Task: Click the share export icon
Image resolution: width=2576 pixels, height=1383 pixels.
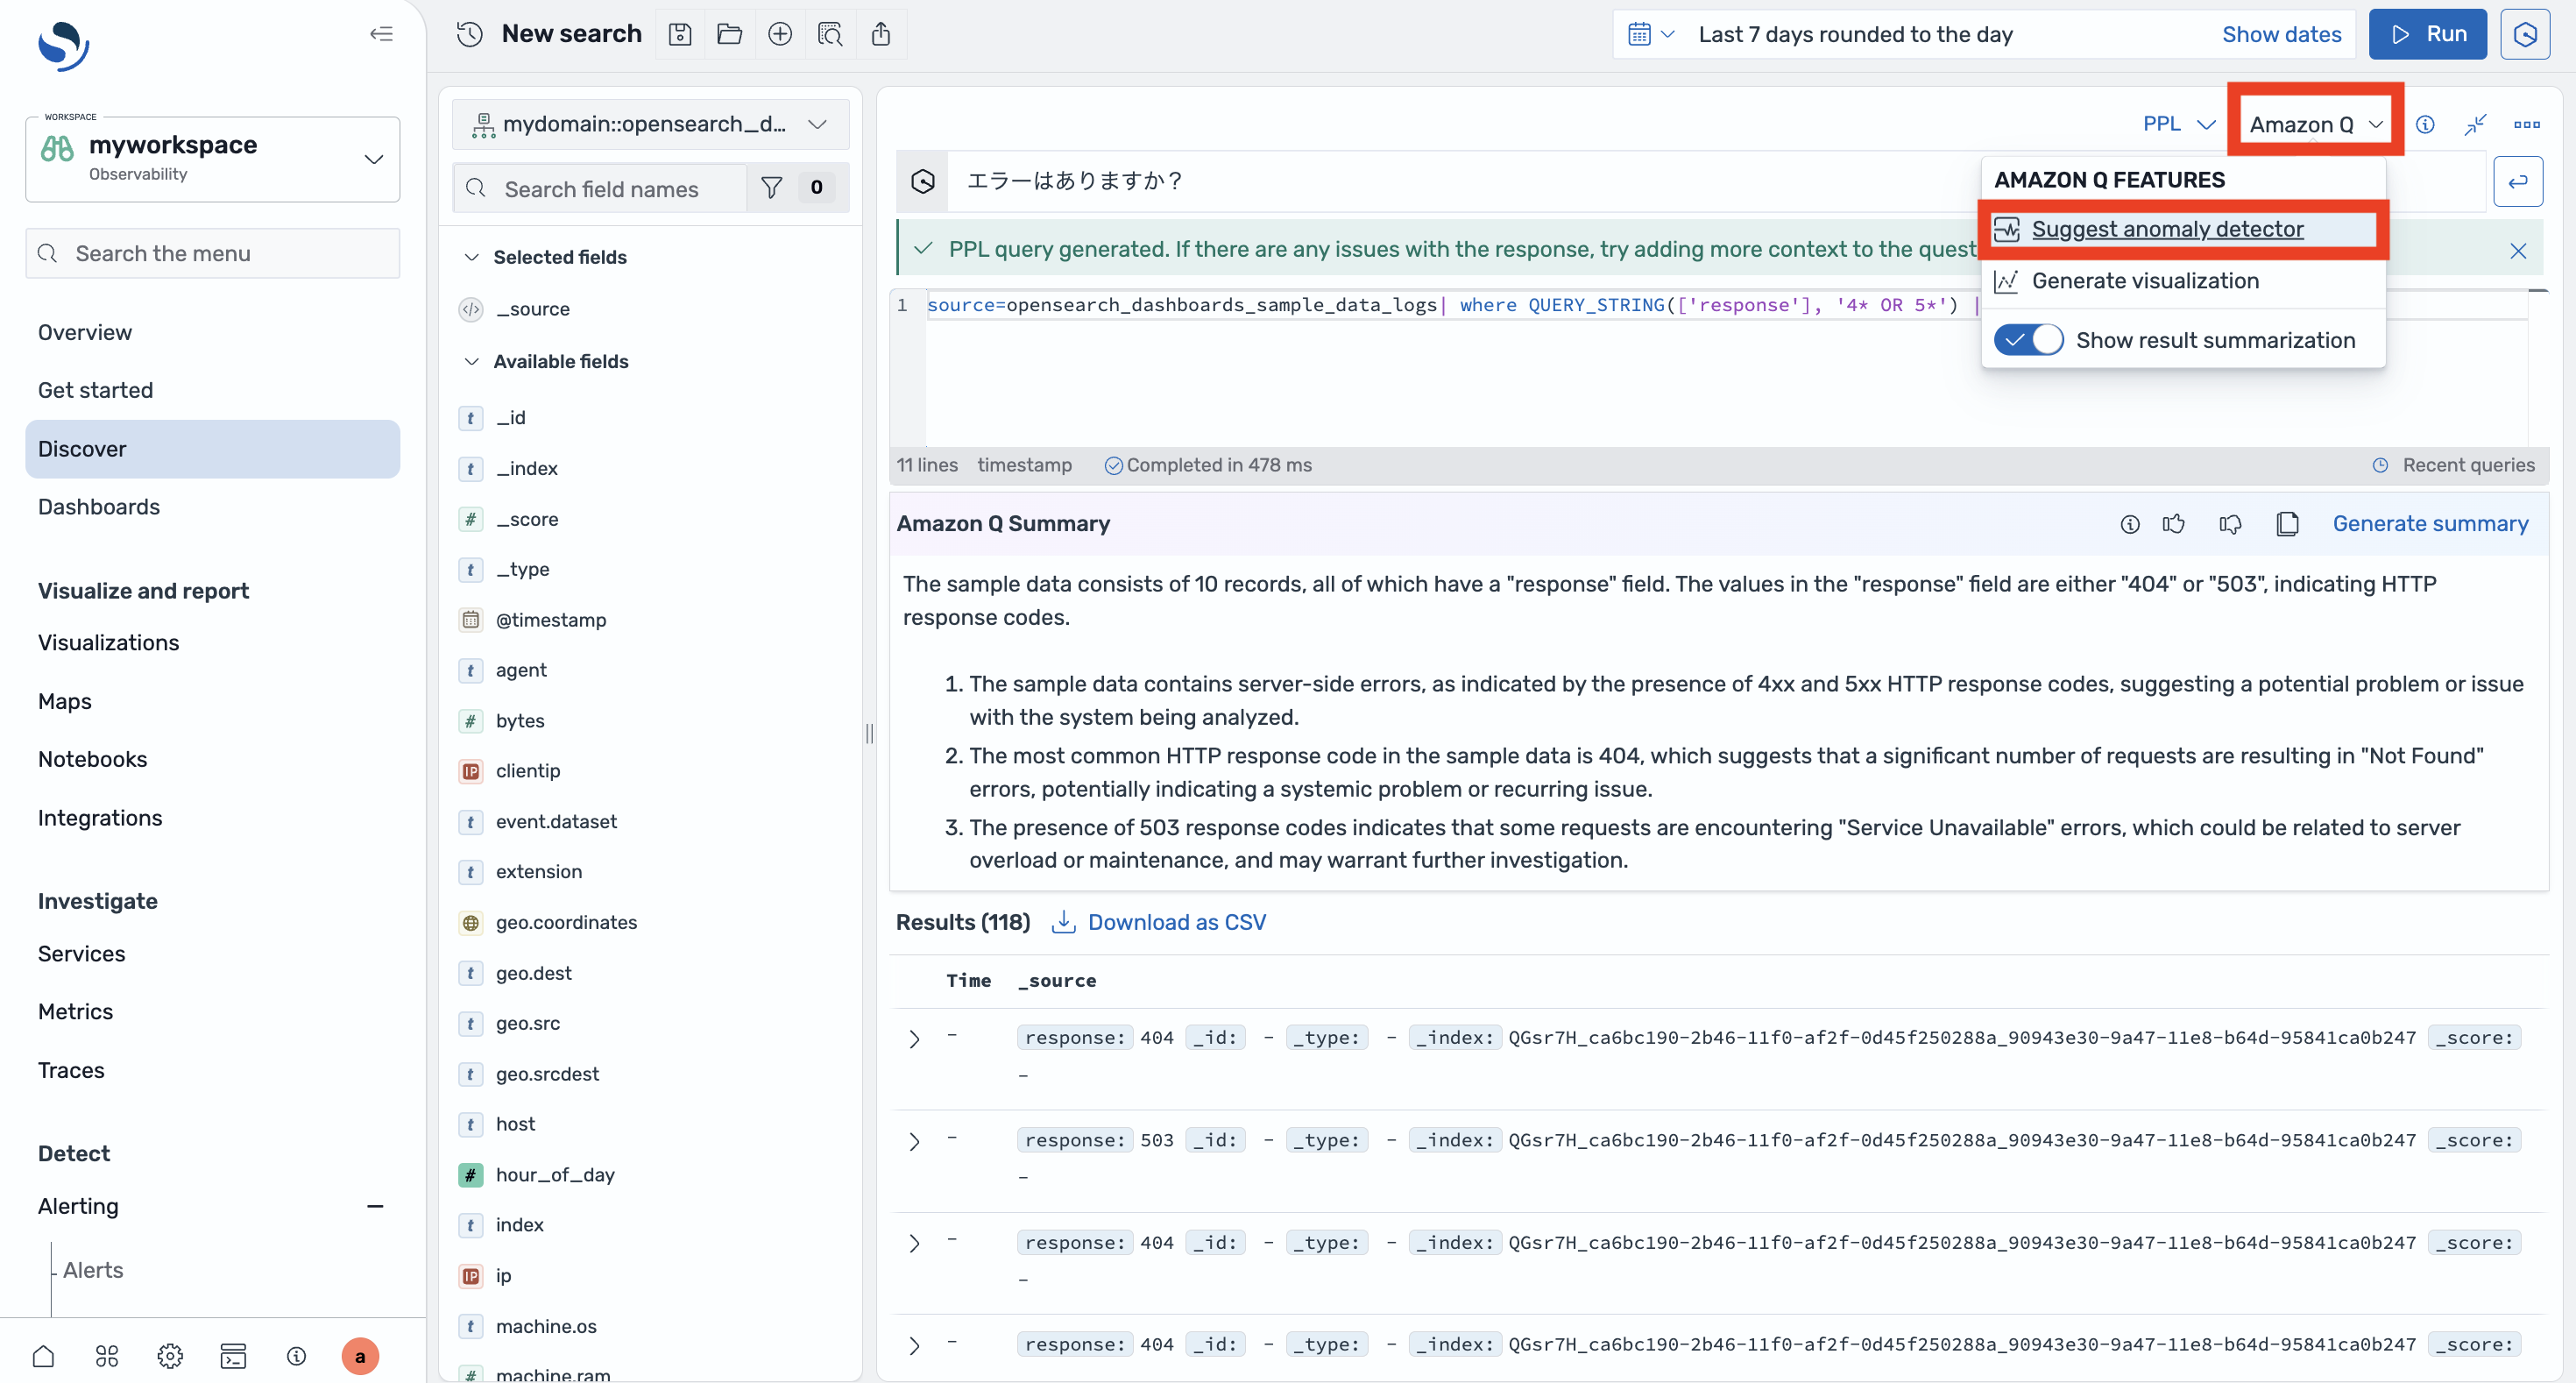Action: (880, 34)
